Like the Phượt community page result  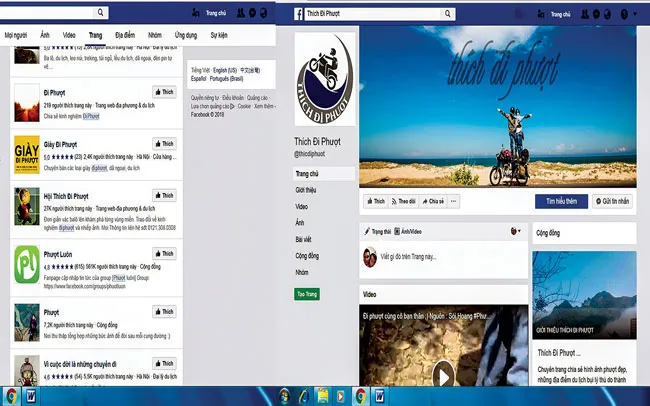165,311
